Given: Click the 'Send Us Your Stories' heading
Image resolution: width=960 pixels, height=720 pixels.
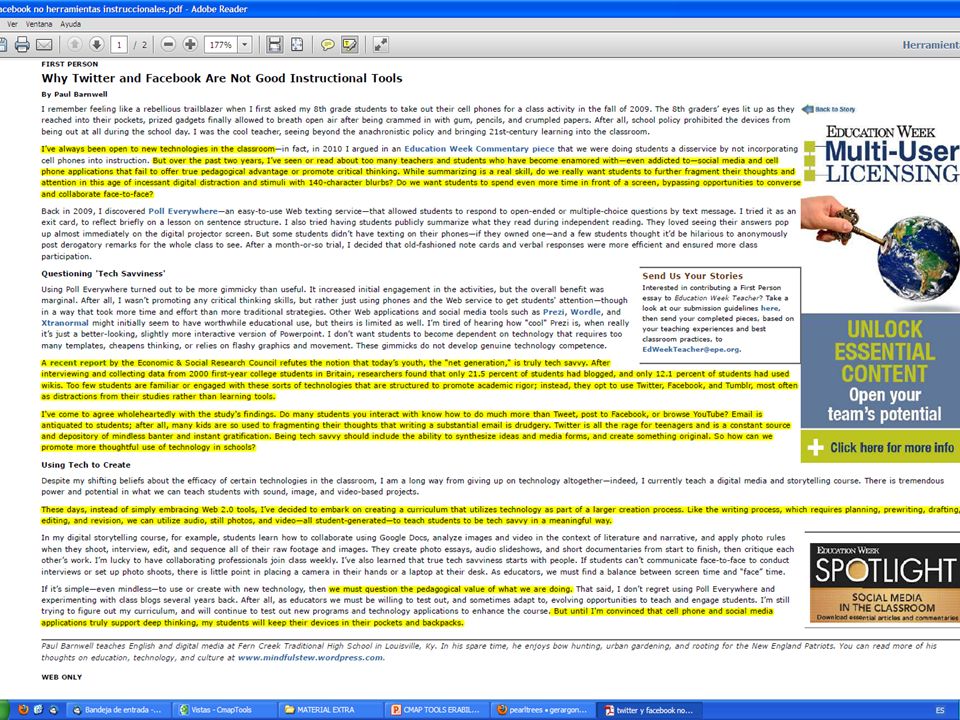Looking at the screenshot, I should [692, 276].
